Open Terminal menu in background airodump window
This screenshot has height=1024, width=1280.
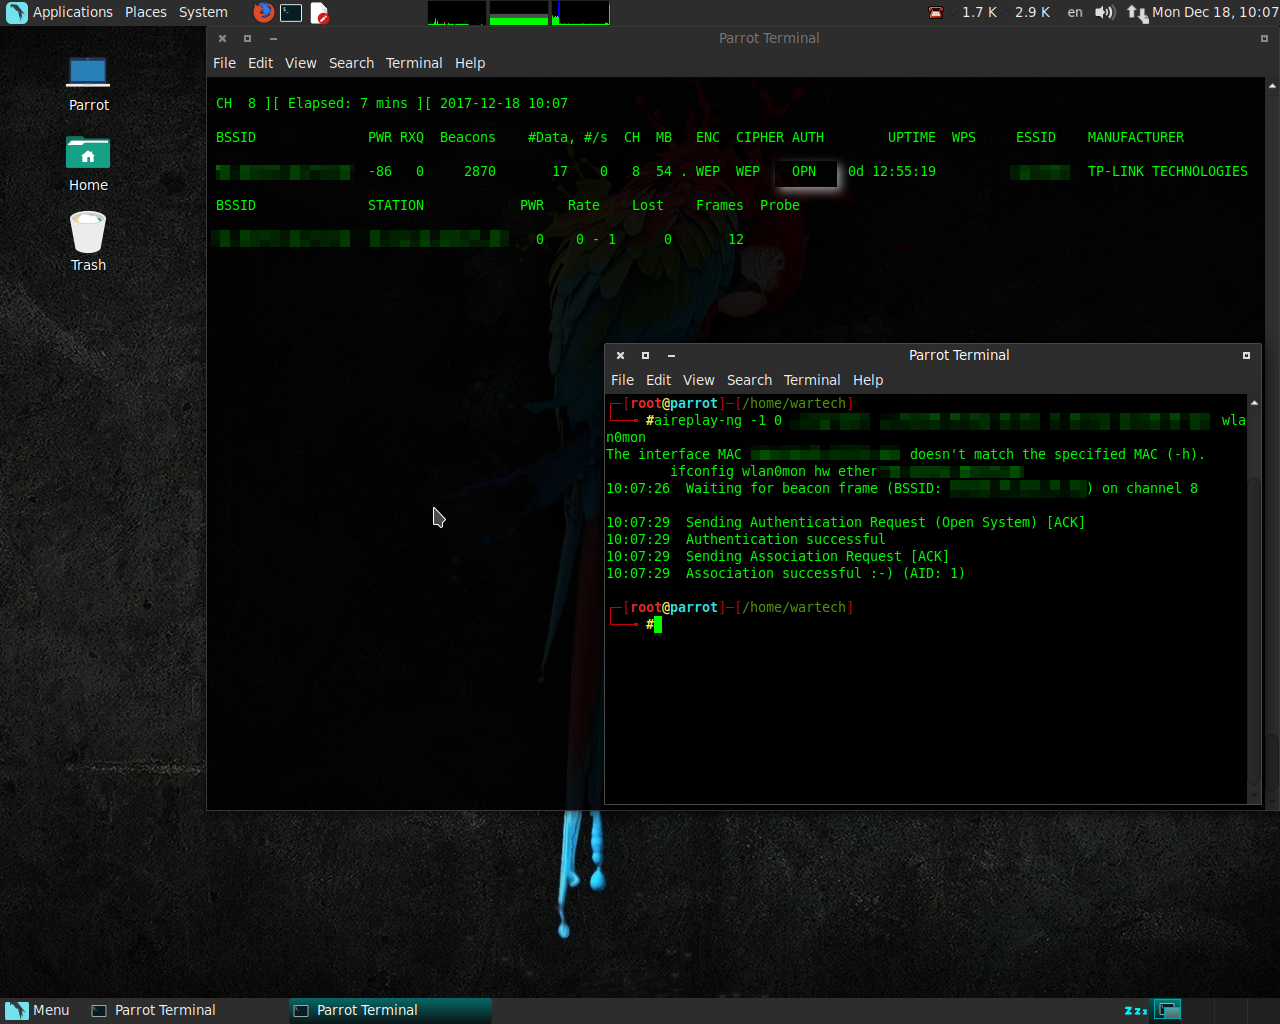point(414,63)
